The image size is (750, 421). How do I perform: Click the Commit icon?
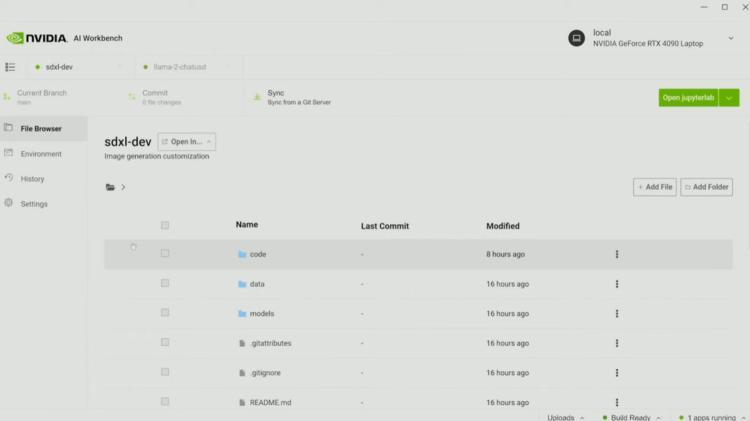pos(132,97)
